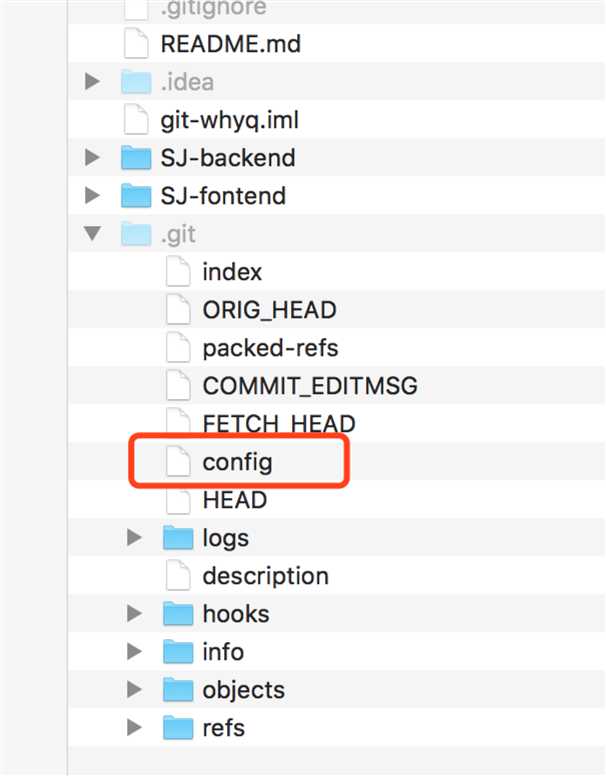The width and height of the screenshot is (606, 776).
Task: Select the COMMIT_EDITMSG file
Action: 309,386
